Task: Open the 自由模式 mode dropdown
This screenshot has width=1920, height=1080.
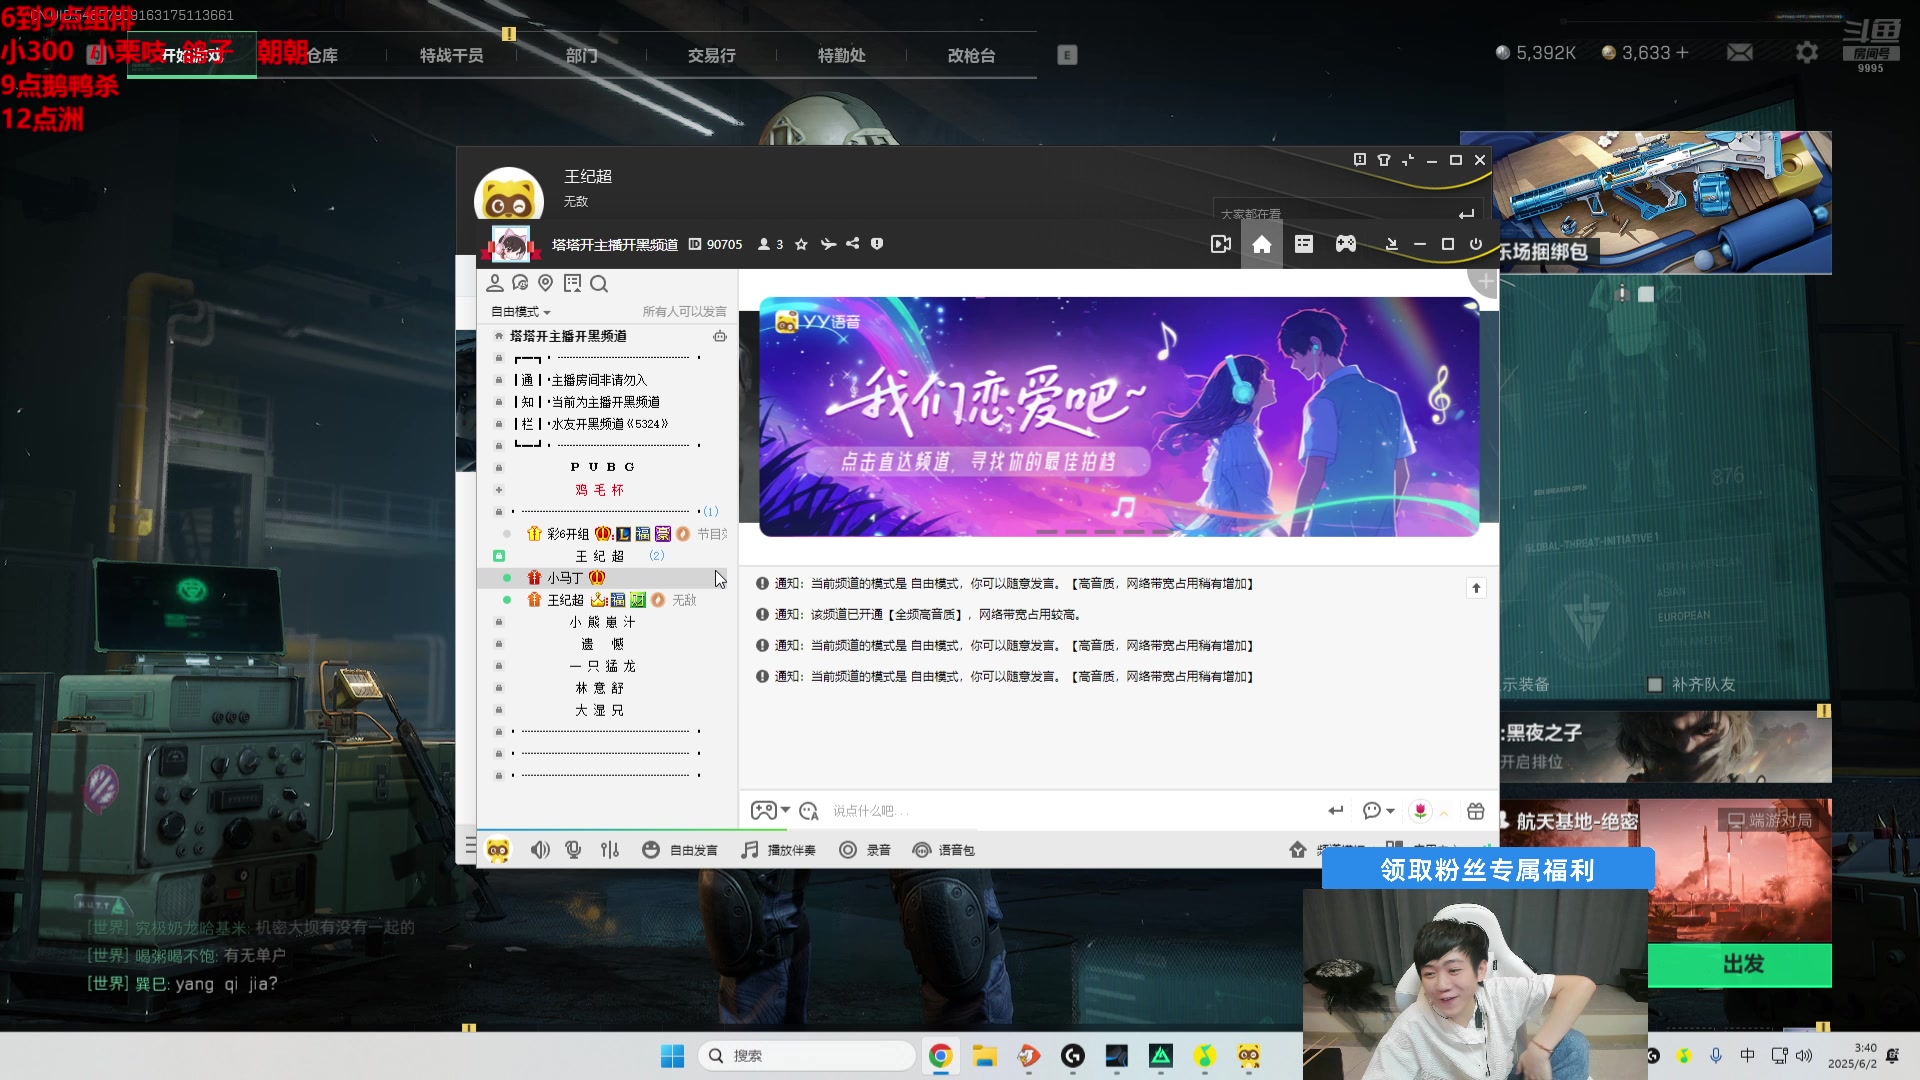Action: point(520,312)
